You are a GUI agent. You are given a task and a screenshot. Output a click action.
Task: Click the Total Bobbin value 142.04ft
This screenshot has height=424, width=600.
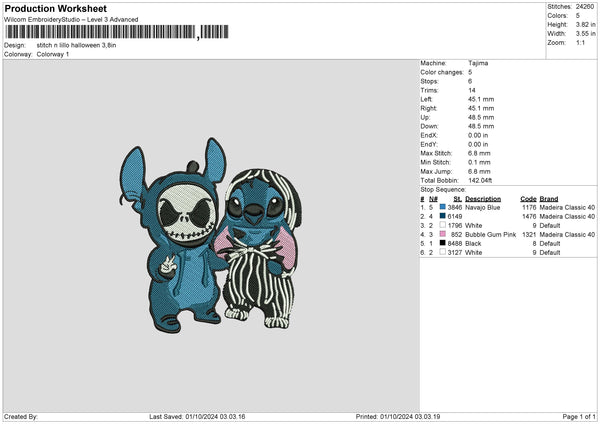point(480,181)
